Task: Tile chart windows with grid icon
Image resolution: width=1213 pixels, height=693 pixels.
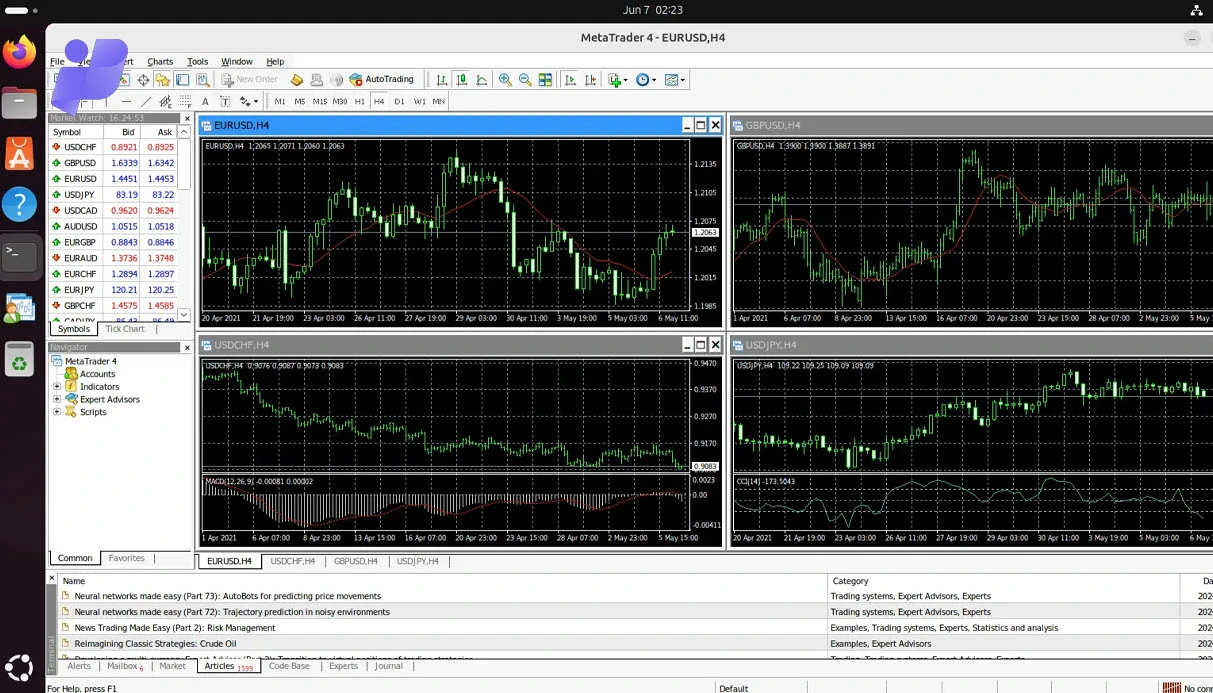Action: [x=545, y=80]
